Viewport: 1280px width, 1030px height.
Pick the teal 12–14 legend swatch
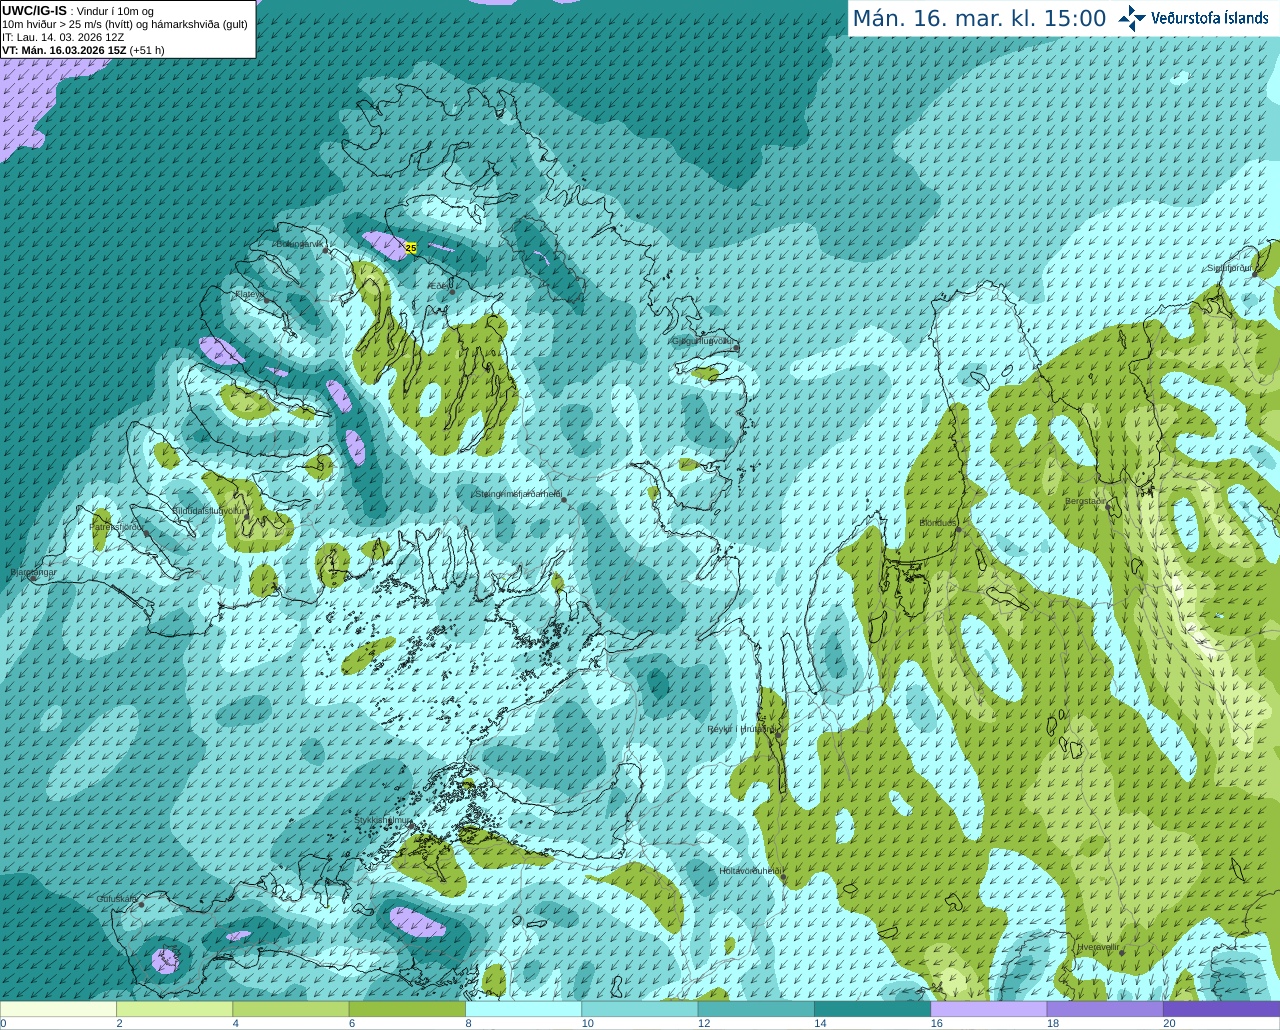[756, 1009]
